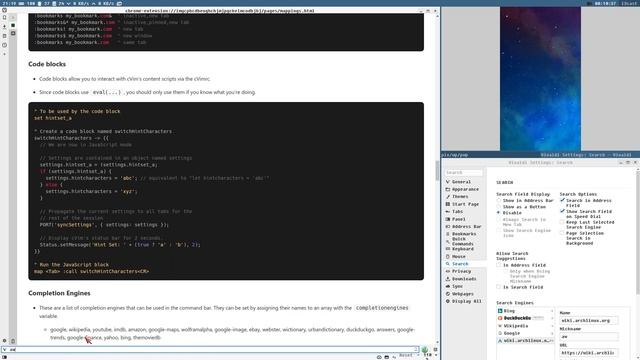Viewport: 640px width, 360px height.
Task: Open Privacy settings section
Action: [x=461, y=271]
